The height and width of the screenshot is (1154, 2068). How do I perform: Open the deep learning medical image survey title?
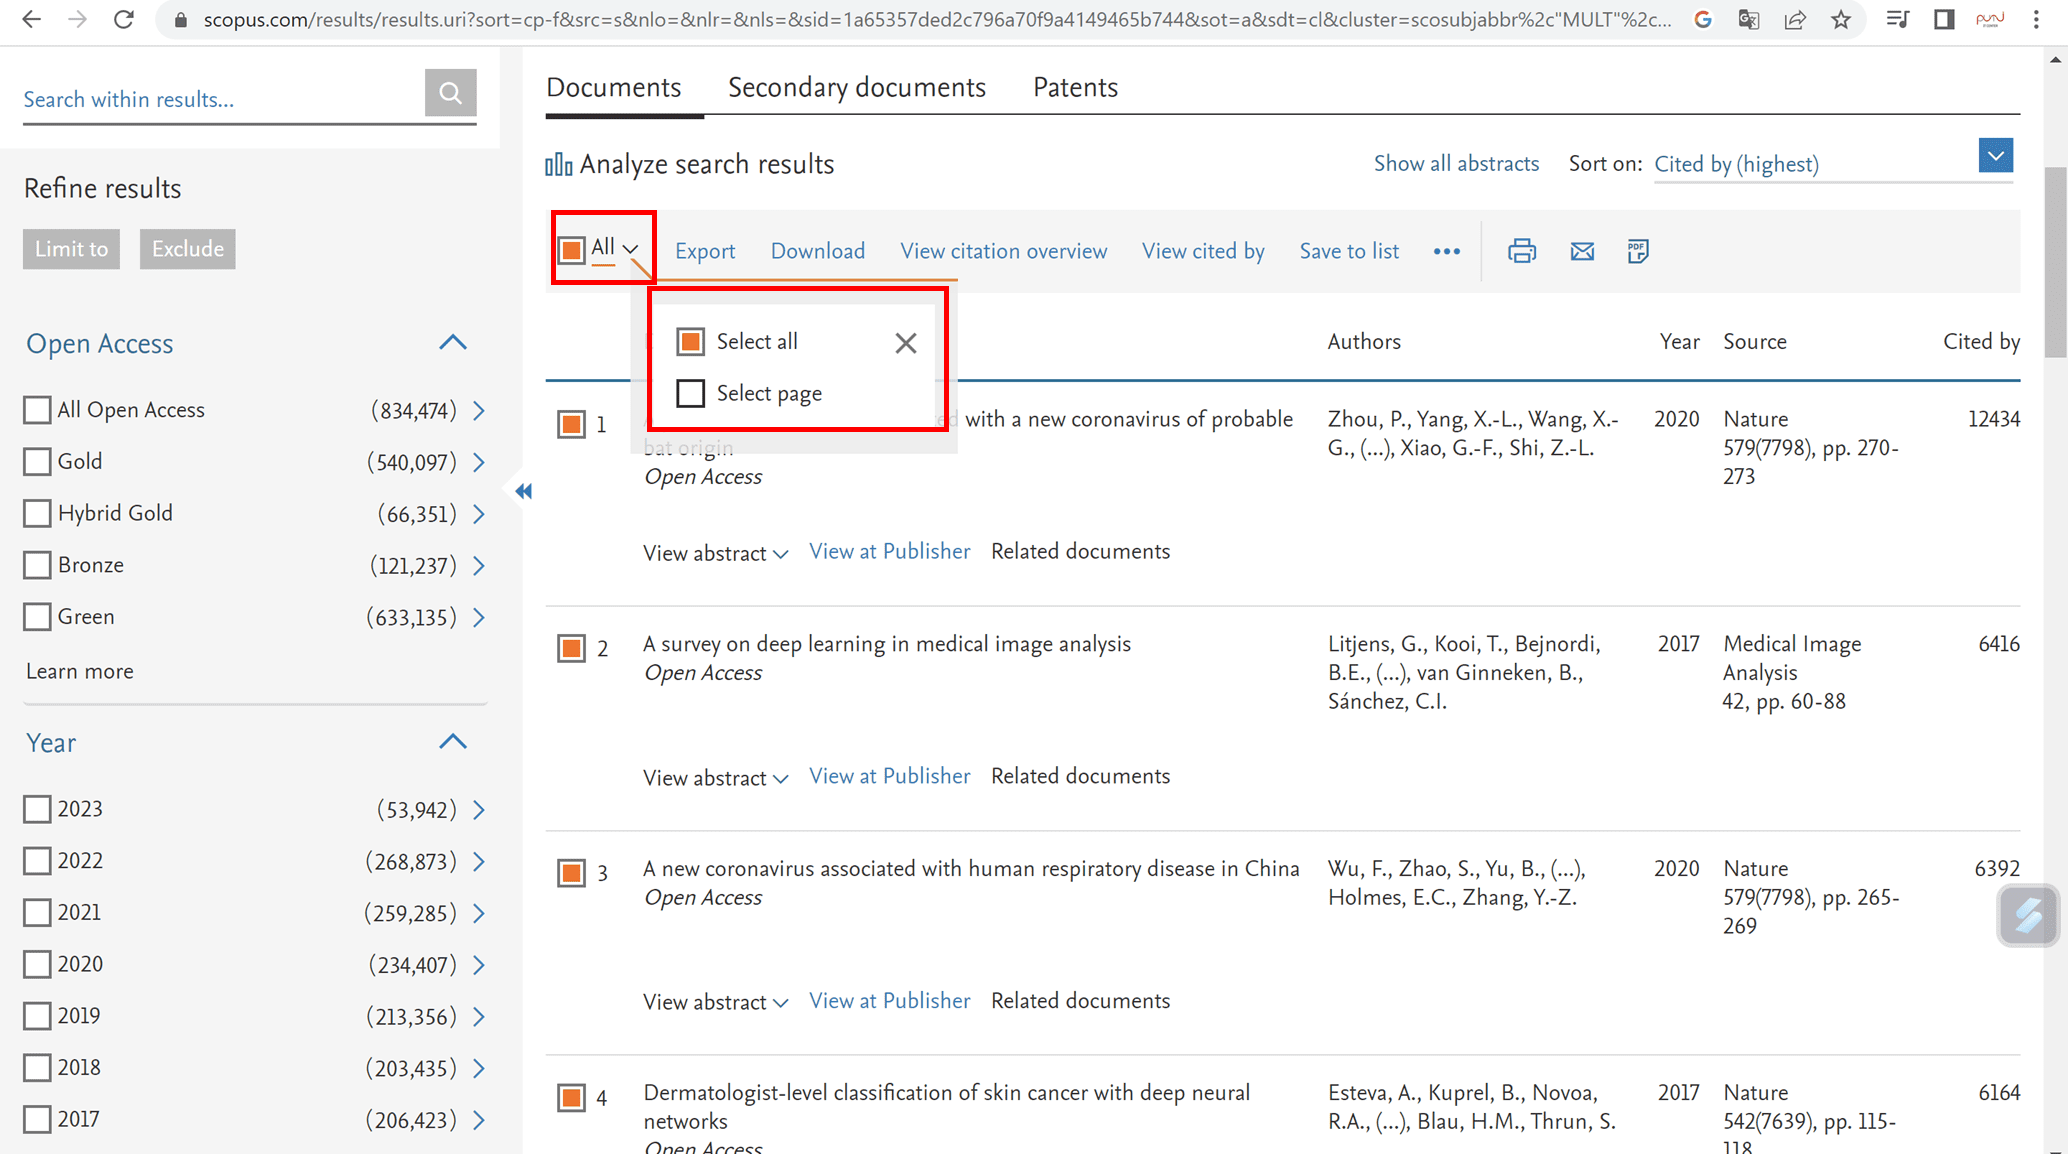(x=887, y=644)
